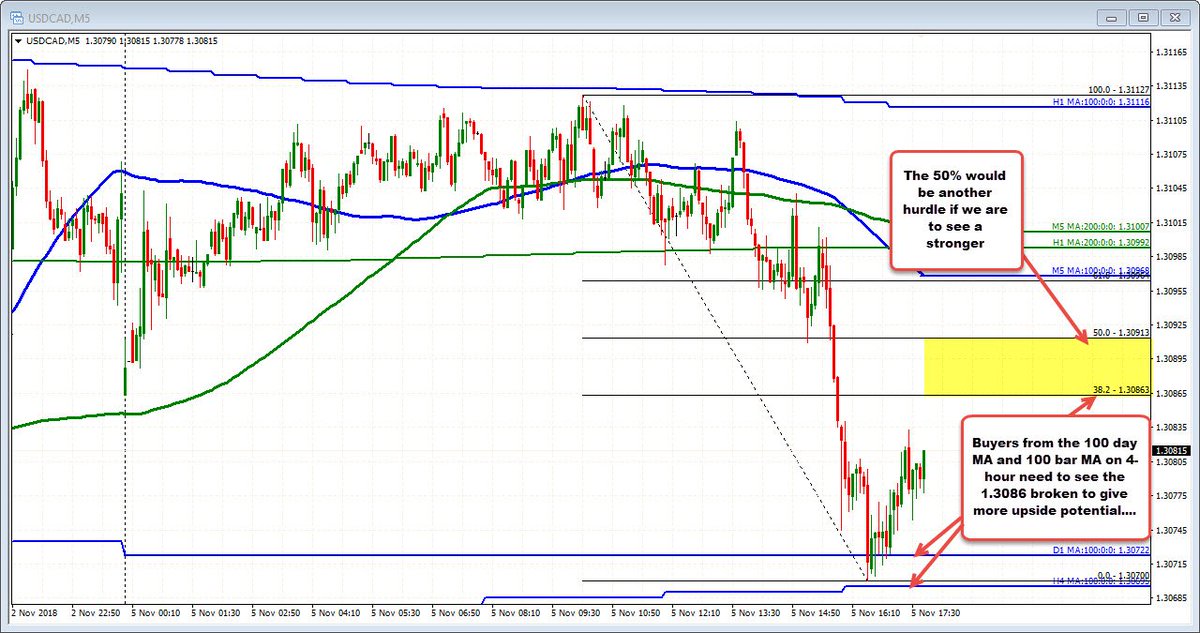Minimize the USDCAD chart window
Image resolution: width=1200 pixels, height=633 pixels.
1110,17
